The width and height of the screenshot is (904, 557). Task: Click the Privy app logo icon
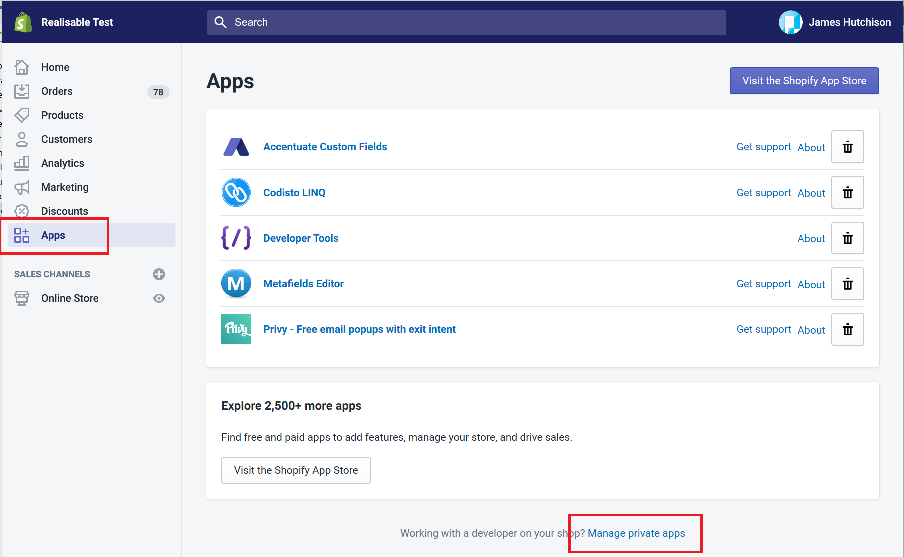point(236,329)
